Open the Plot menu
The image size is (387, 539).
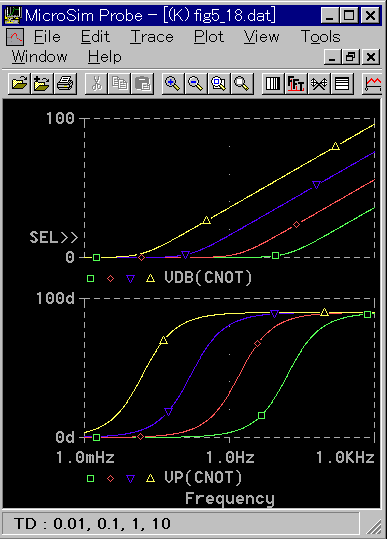209,36
